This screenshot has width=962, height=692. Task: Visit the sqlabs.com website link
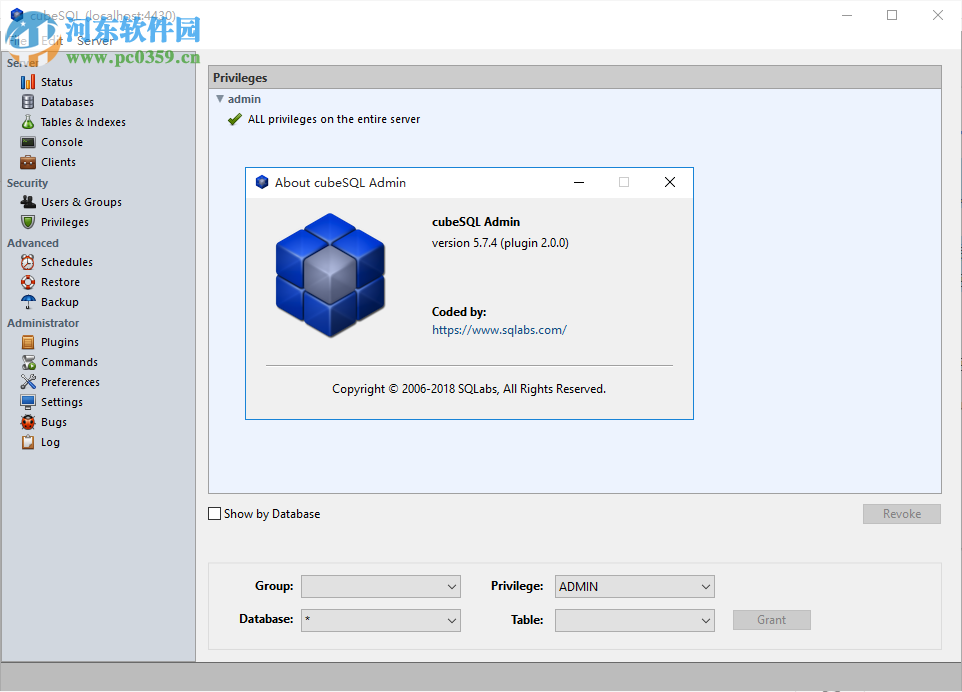(499, 329)
